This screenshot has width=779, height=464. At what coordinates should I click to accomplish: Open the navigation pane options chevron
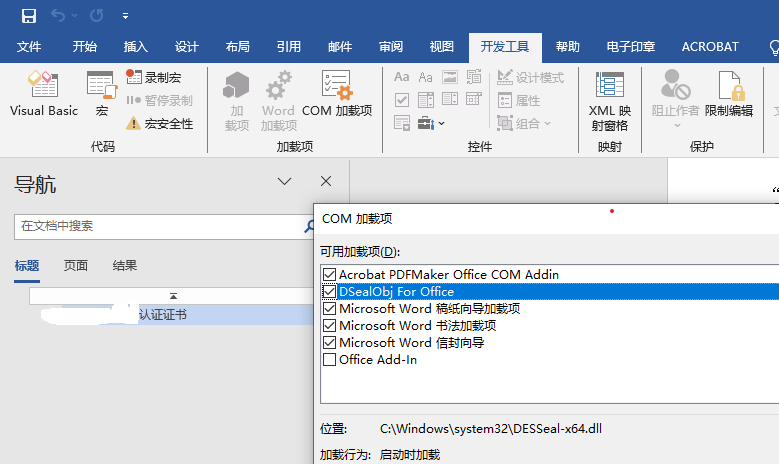click(284, 181)
